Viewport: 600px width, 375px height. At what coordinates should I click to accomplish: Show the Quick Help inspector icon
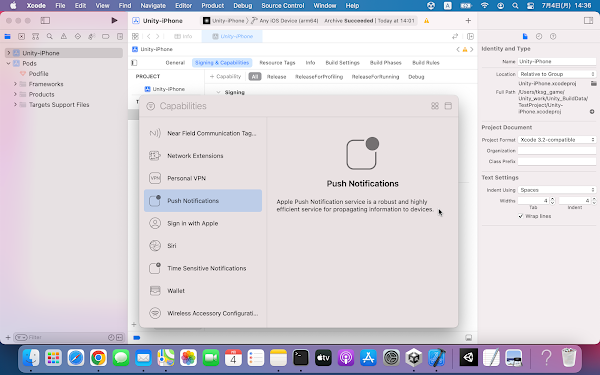point(553,36)
